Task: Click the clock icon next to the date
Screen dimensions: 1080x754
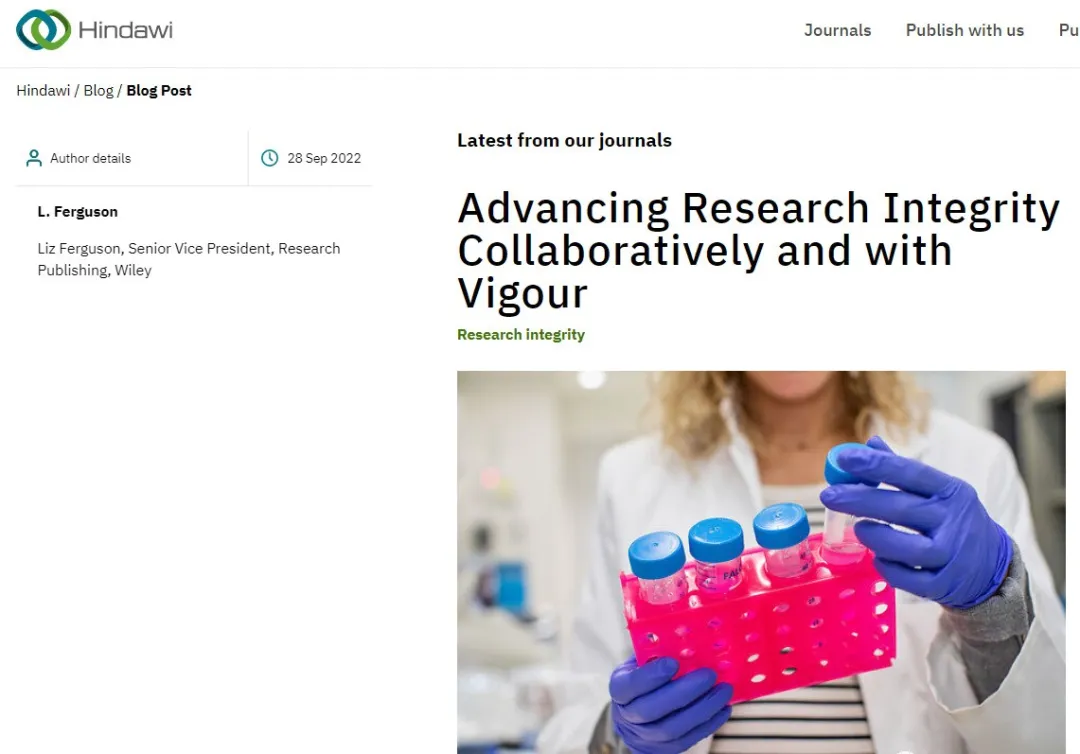Action: point(269,158)
